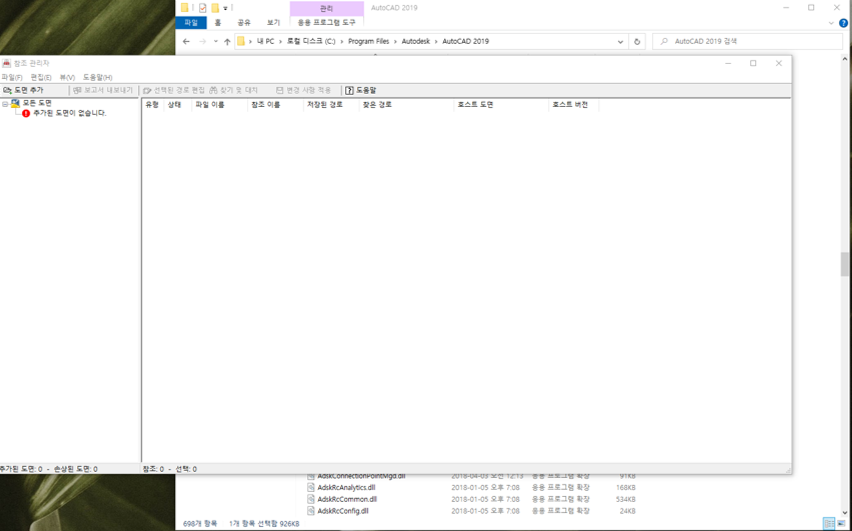
Task: Select AdskRcConfig.dll file in Explorer
Action: click(342, 511)
